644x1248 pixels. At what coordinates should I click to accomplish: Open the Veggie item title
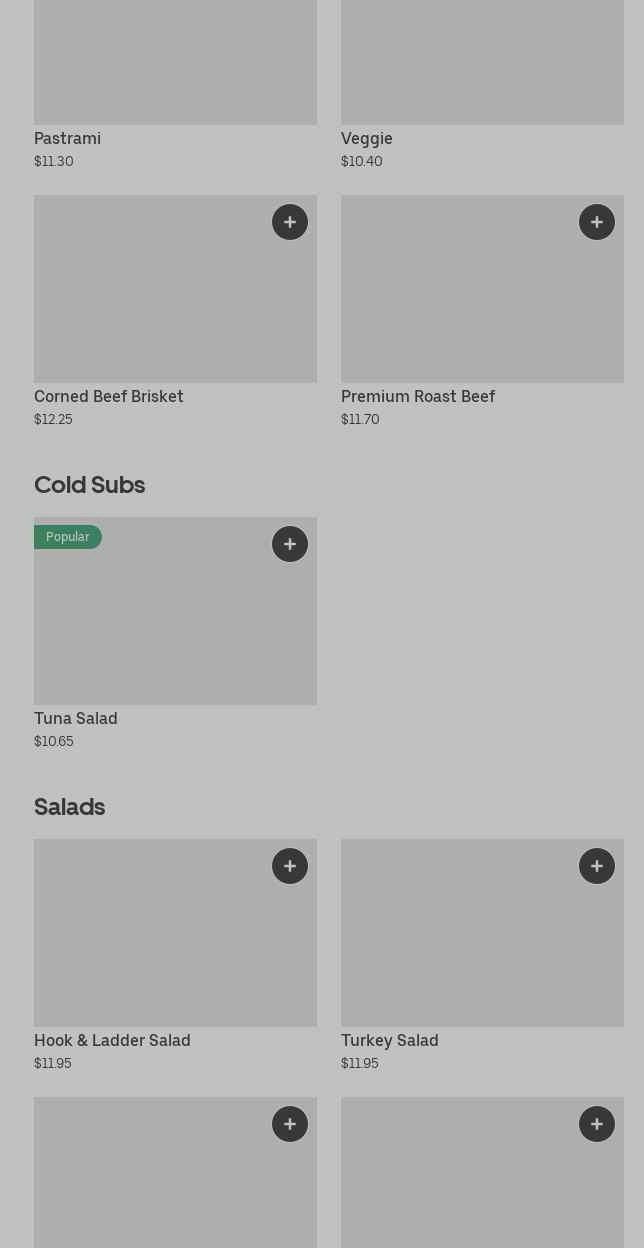click(367, 138)
